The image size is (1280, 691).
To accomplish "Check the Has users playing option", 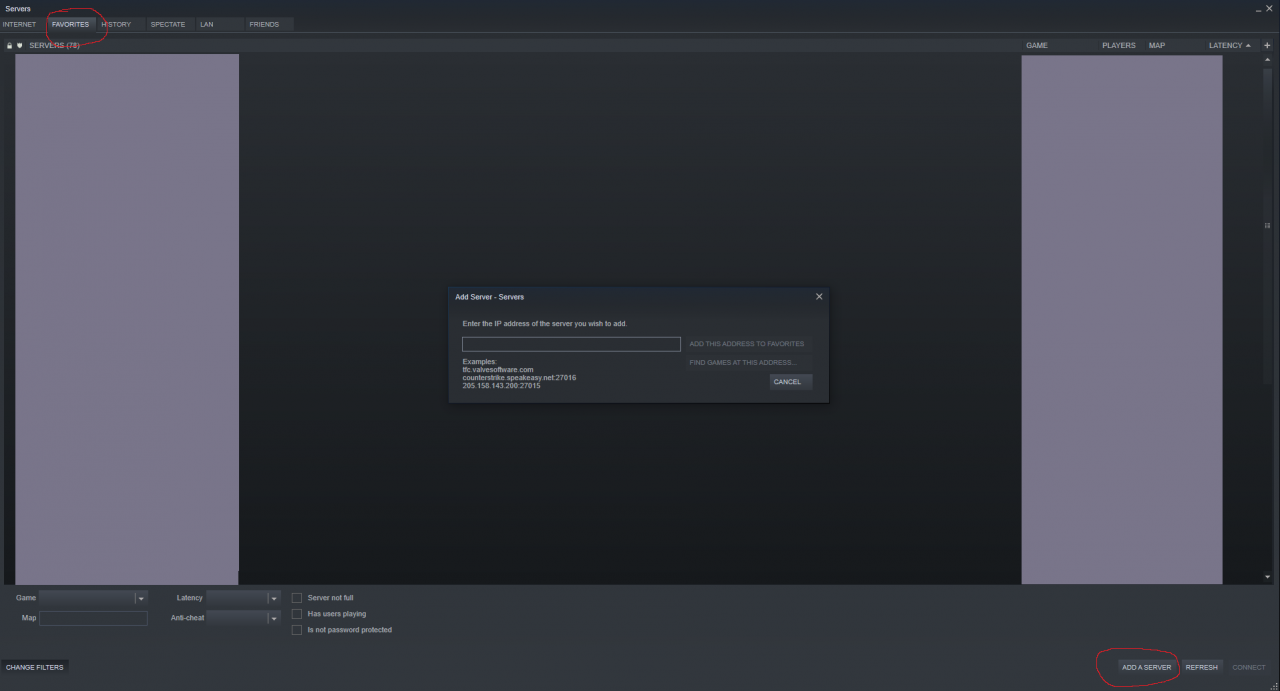I will tap(297, 614).
